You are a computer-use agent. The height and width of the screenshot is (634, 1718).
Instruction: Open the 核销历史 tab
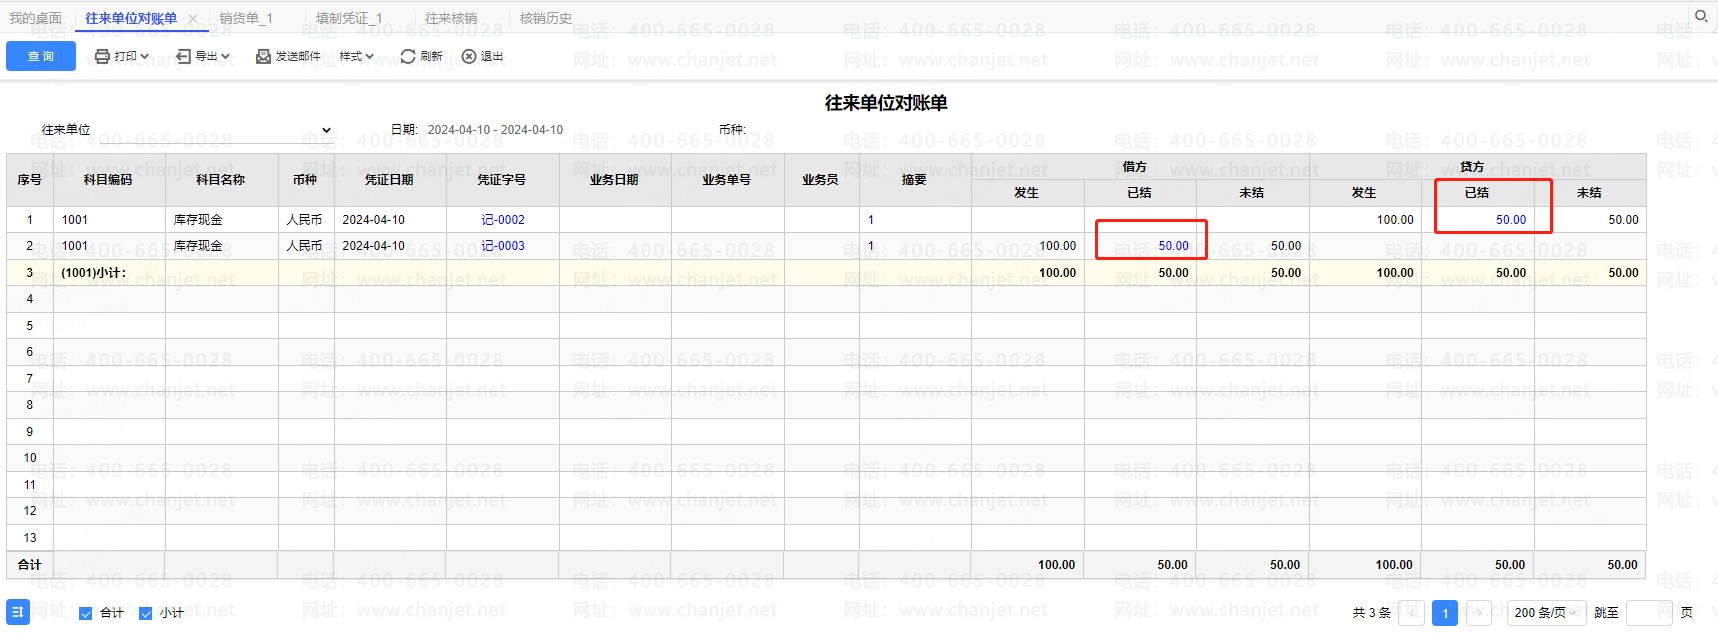(x=546, y=18)
